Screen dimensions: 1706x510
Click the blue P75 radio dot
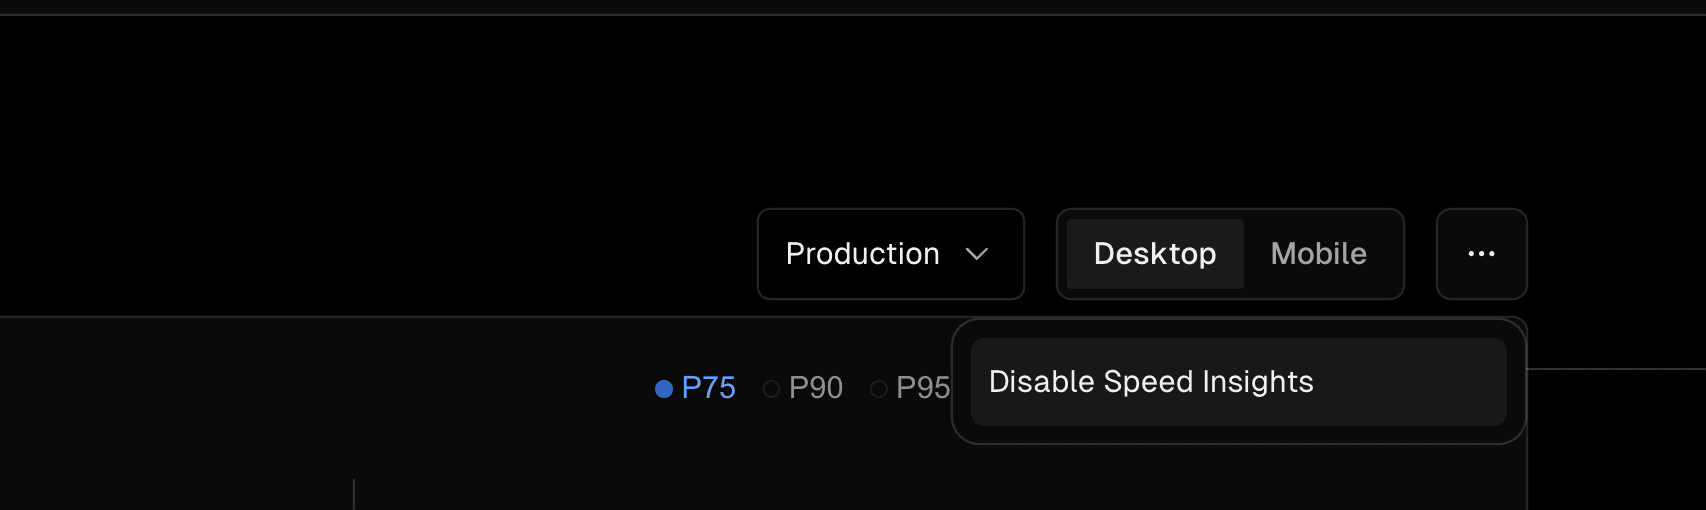click(x=664, y=388)
